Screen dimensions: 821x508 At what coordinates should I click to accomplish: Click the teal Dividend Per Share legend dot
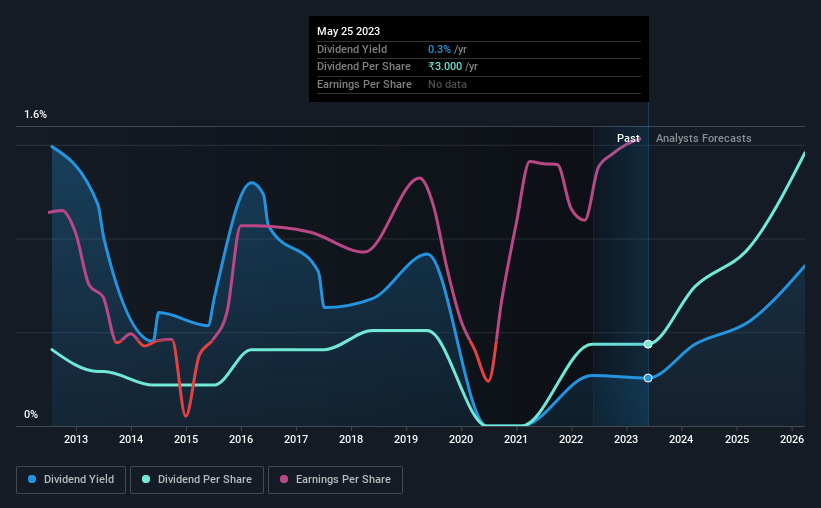coord(146,479)
